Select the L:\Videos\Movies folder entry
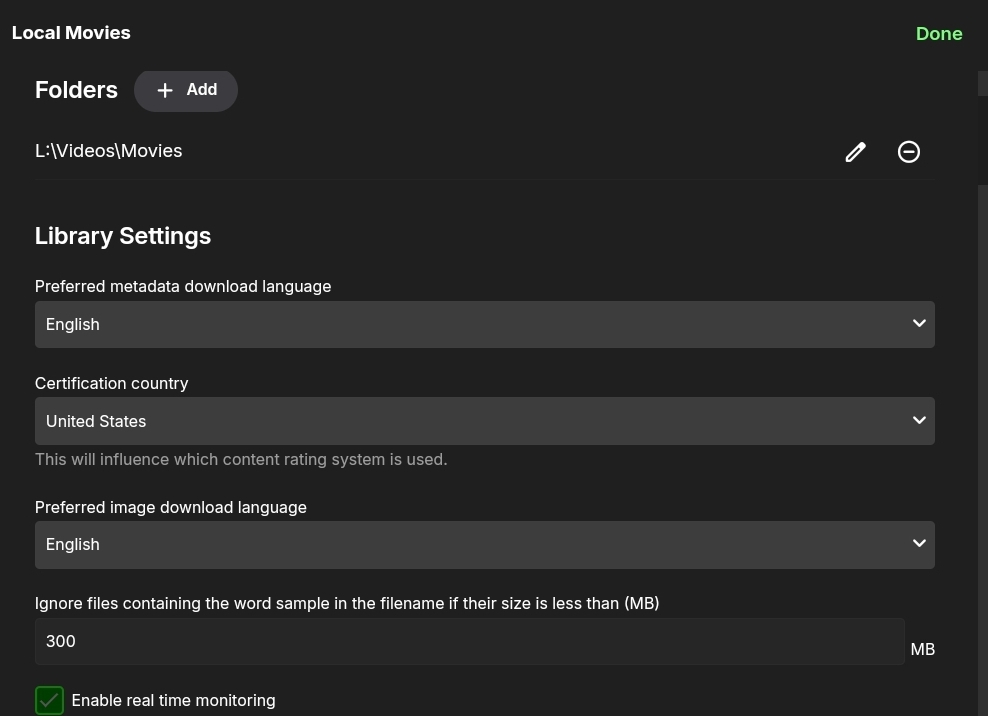This screenshot has height=716, width=988. coord(109,151)
